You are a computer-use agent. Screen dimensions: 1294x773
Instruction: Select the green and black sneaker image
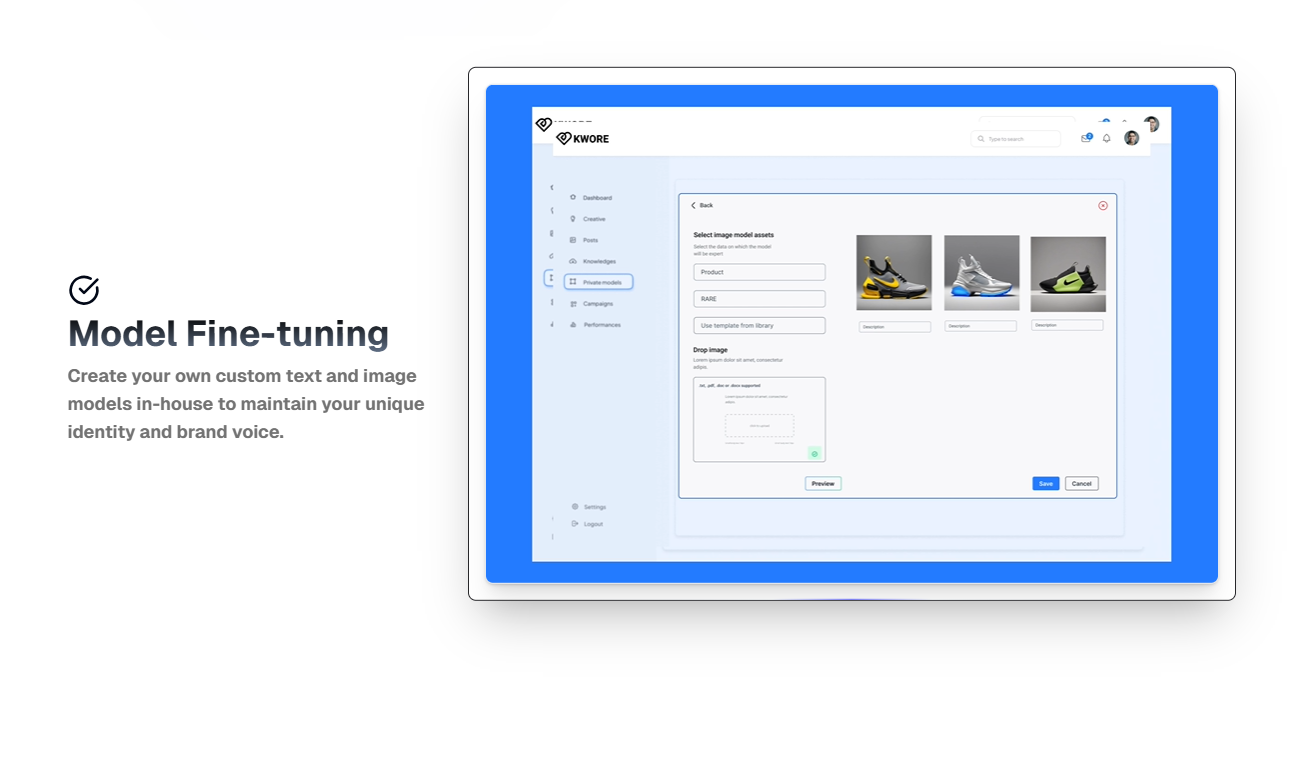(1068, 274)
